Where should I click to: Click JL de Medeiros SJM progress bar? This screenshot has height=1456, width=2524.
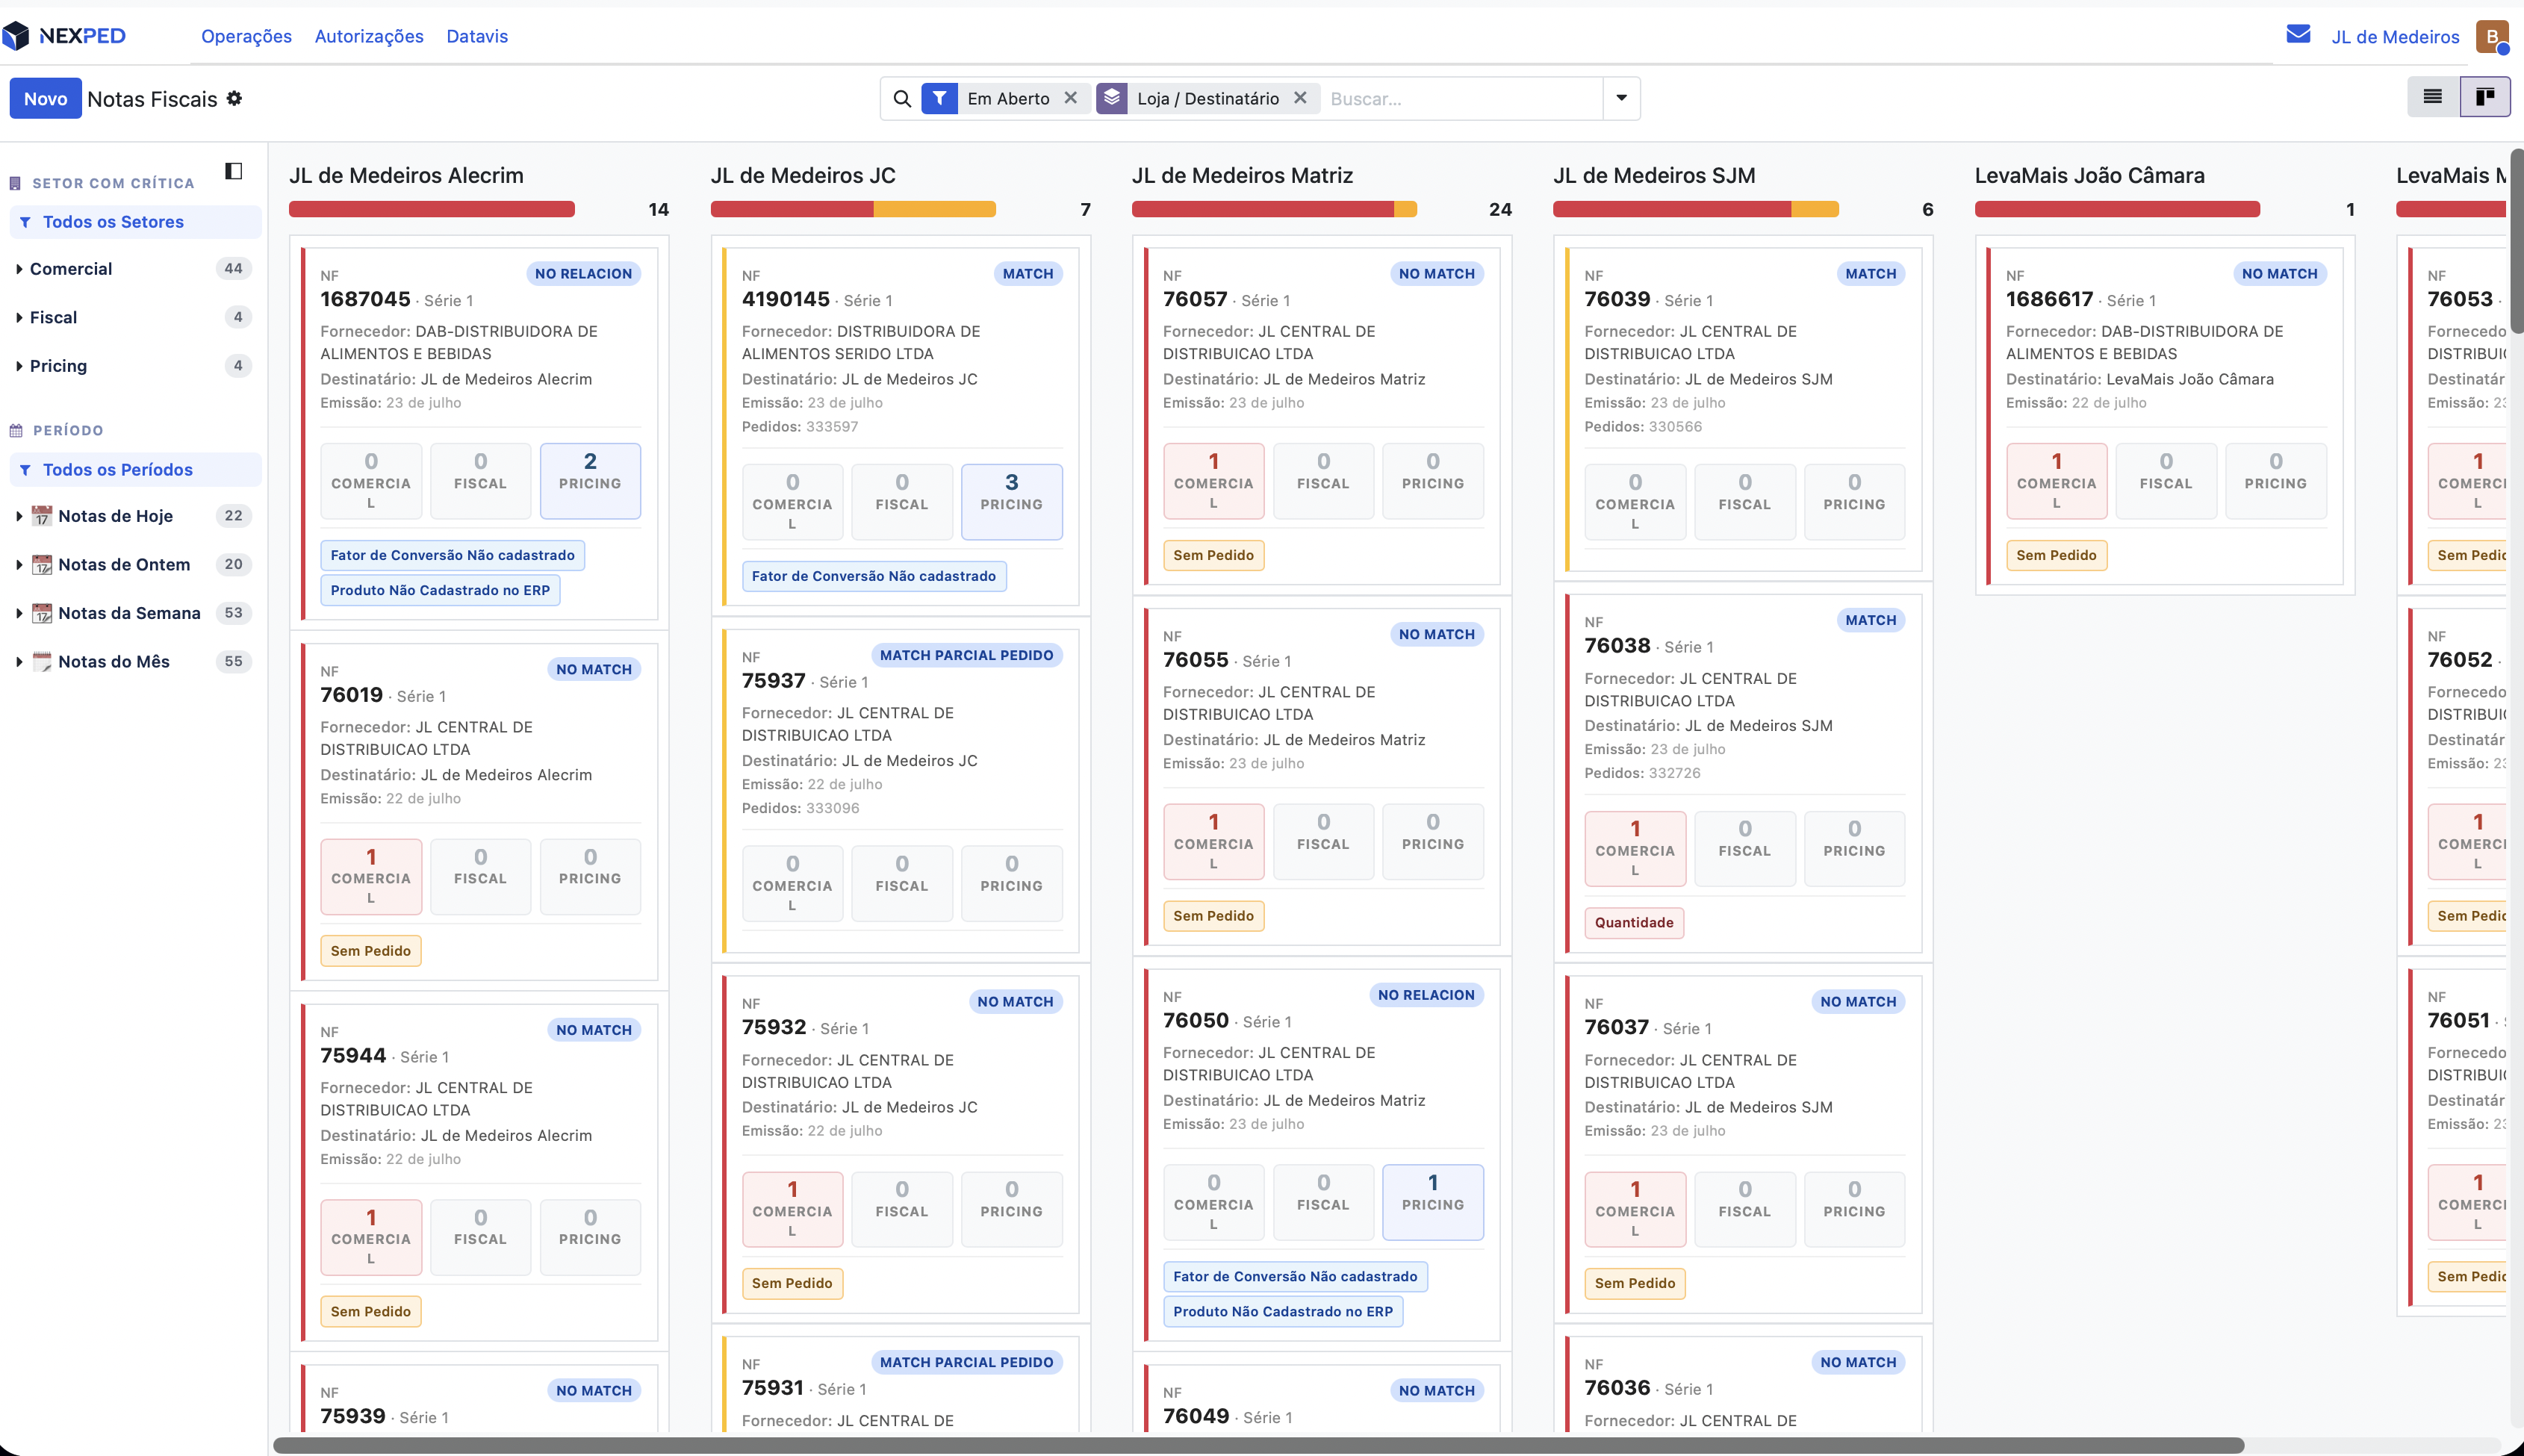[1695, 209]
